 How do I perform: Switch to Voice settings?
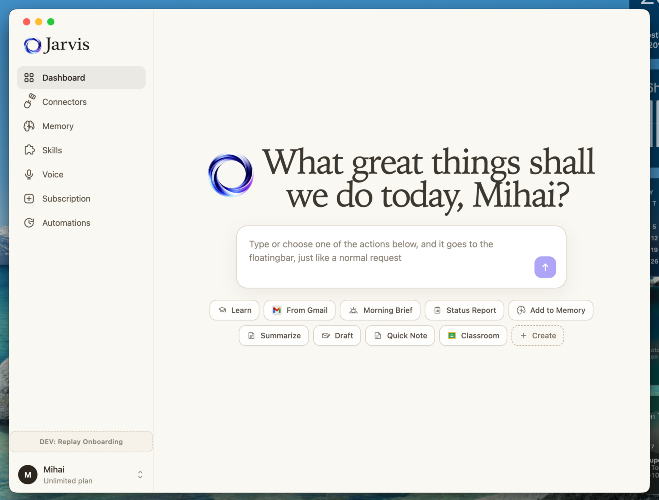point(82,174)
